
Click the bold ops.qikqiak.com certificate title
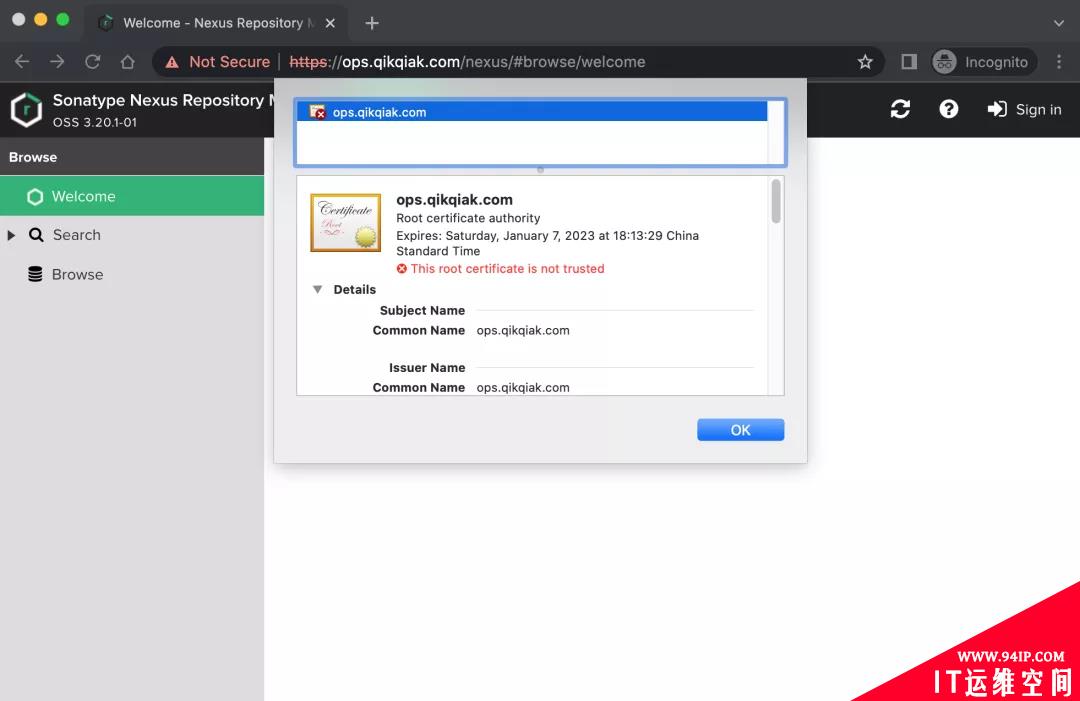455,200
